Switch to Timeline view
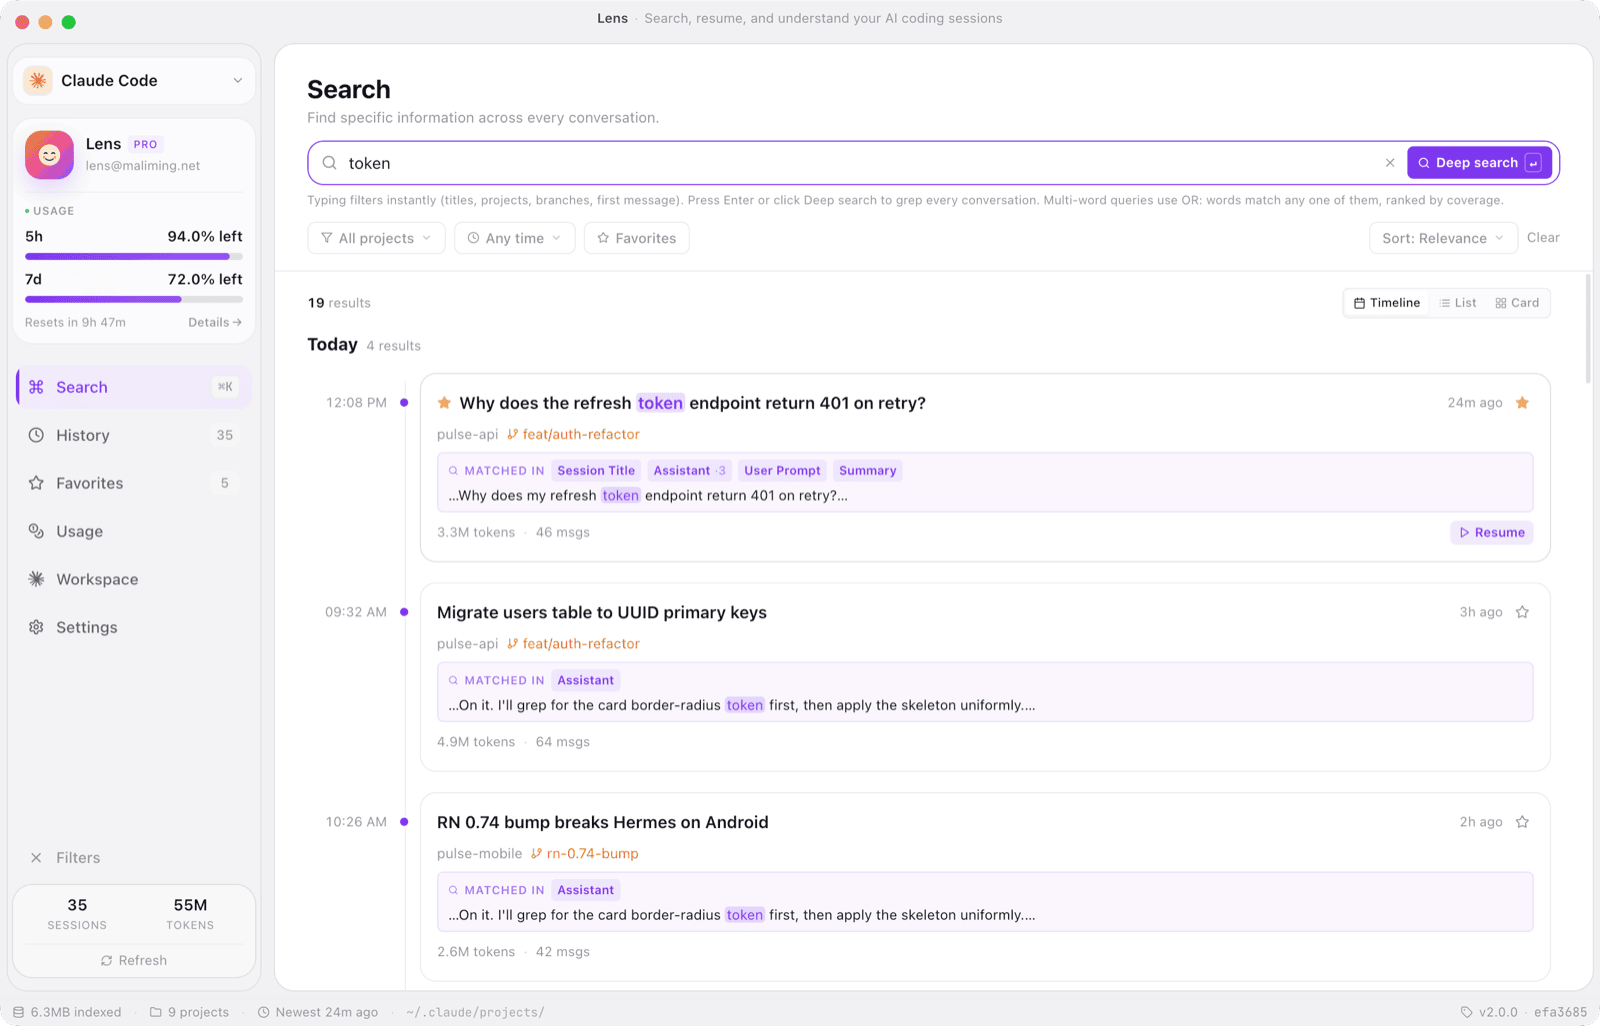The image size is (1600, 1026). (1387, 303)
